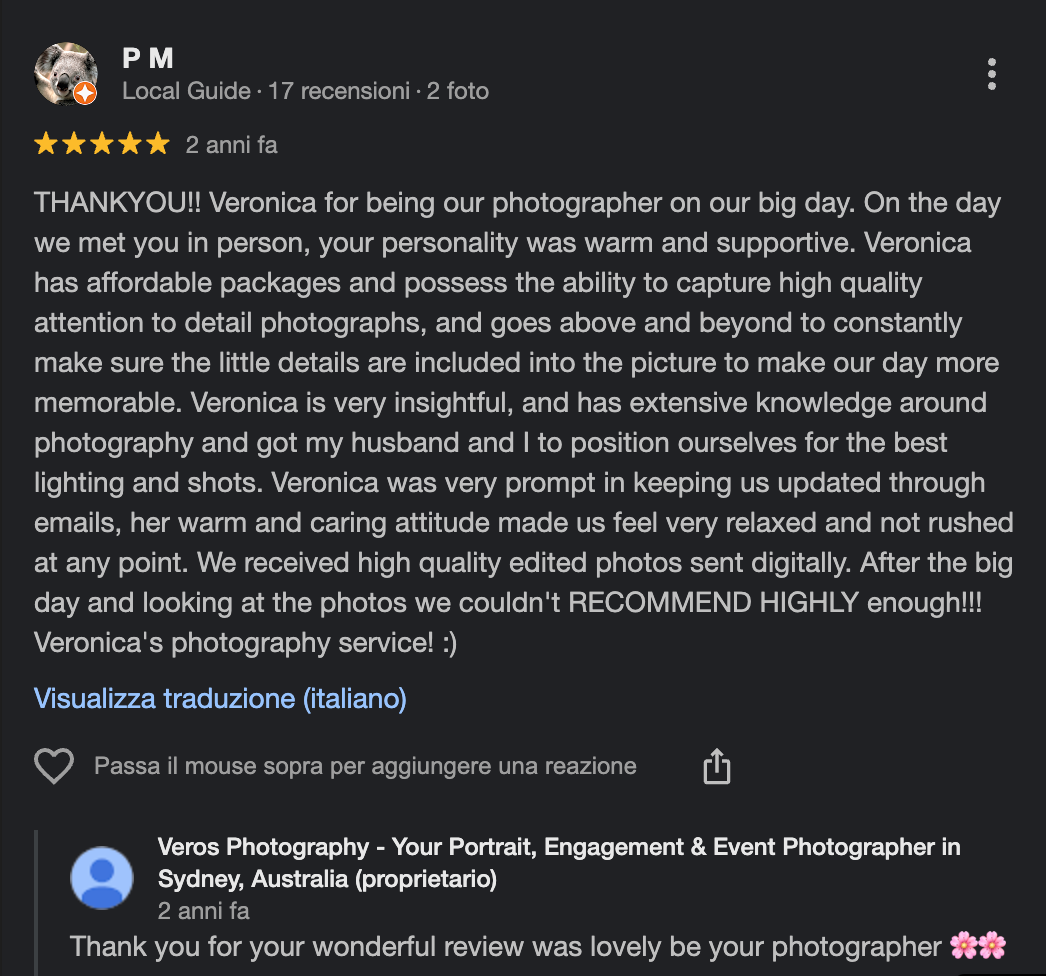Screen dimensions: 1046x976
Task: Open reviewer P M's name link
Action: [x=148, y=58]
